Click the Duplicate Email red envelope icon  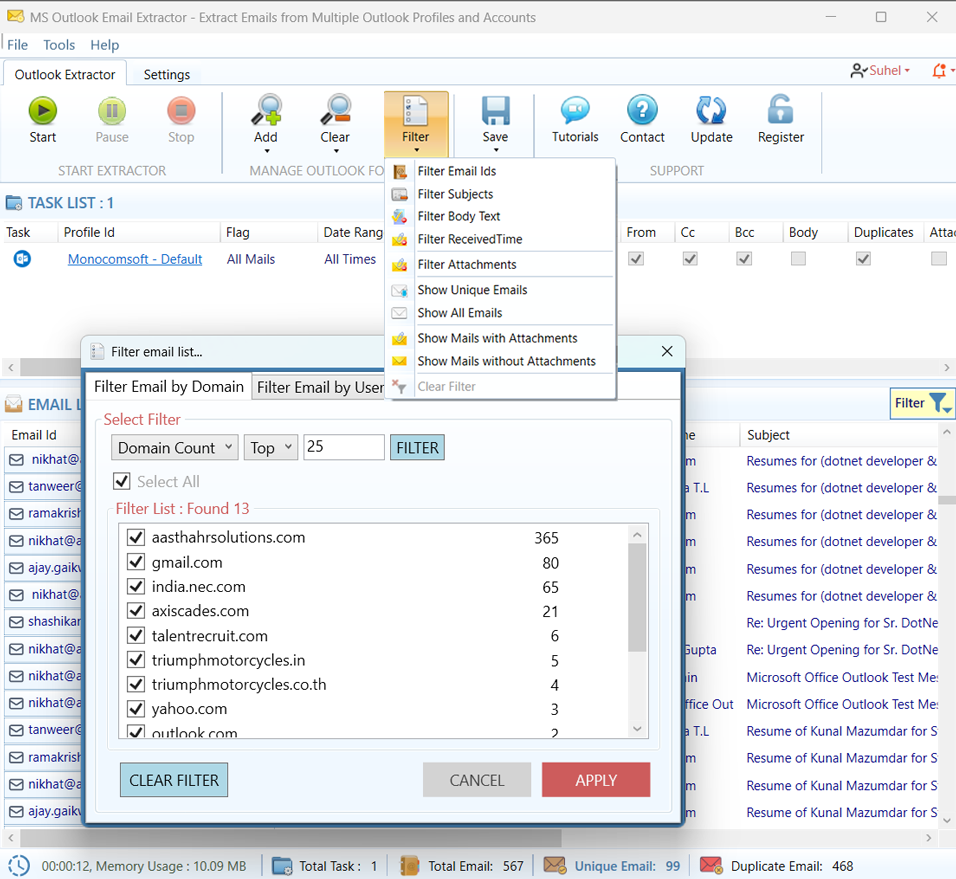[x=711, y=866]
